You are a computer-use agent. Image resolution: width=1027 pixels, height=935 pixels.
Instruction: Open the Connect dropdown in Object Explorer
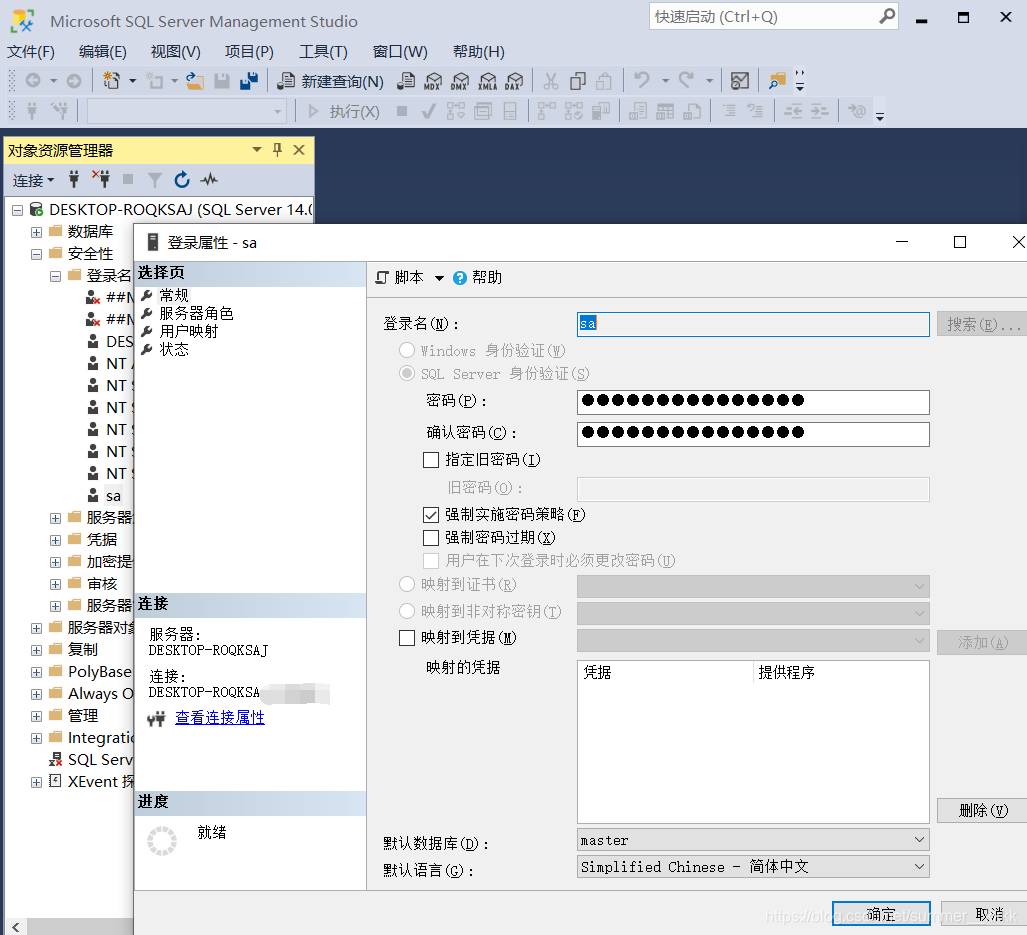[33, 179]
